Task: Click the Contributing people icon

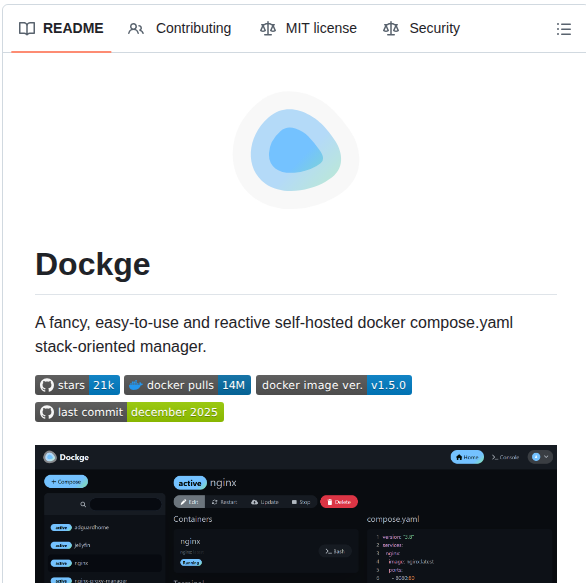Action: tap(136, 28)
